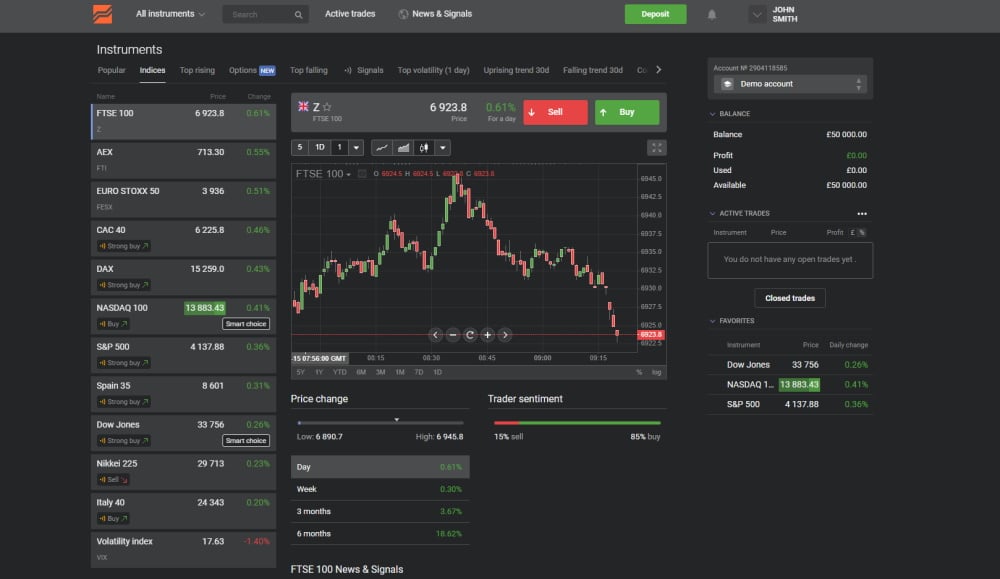1000x579 pixels.
Task: Open the chart type dropdown arrow
Action: (x=443, y=148)
